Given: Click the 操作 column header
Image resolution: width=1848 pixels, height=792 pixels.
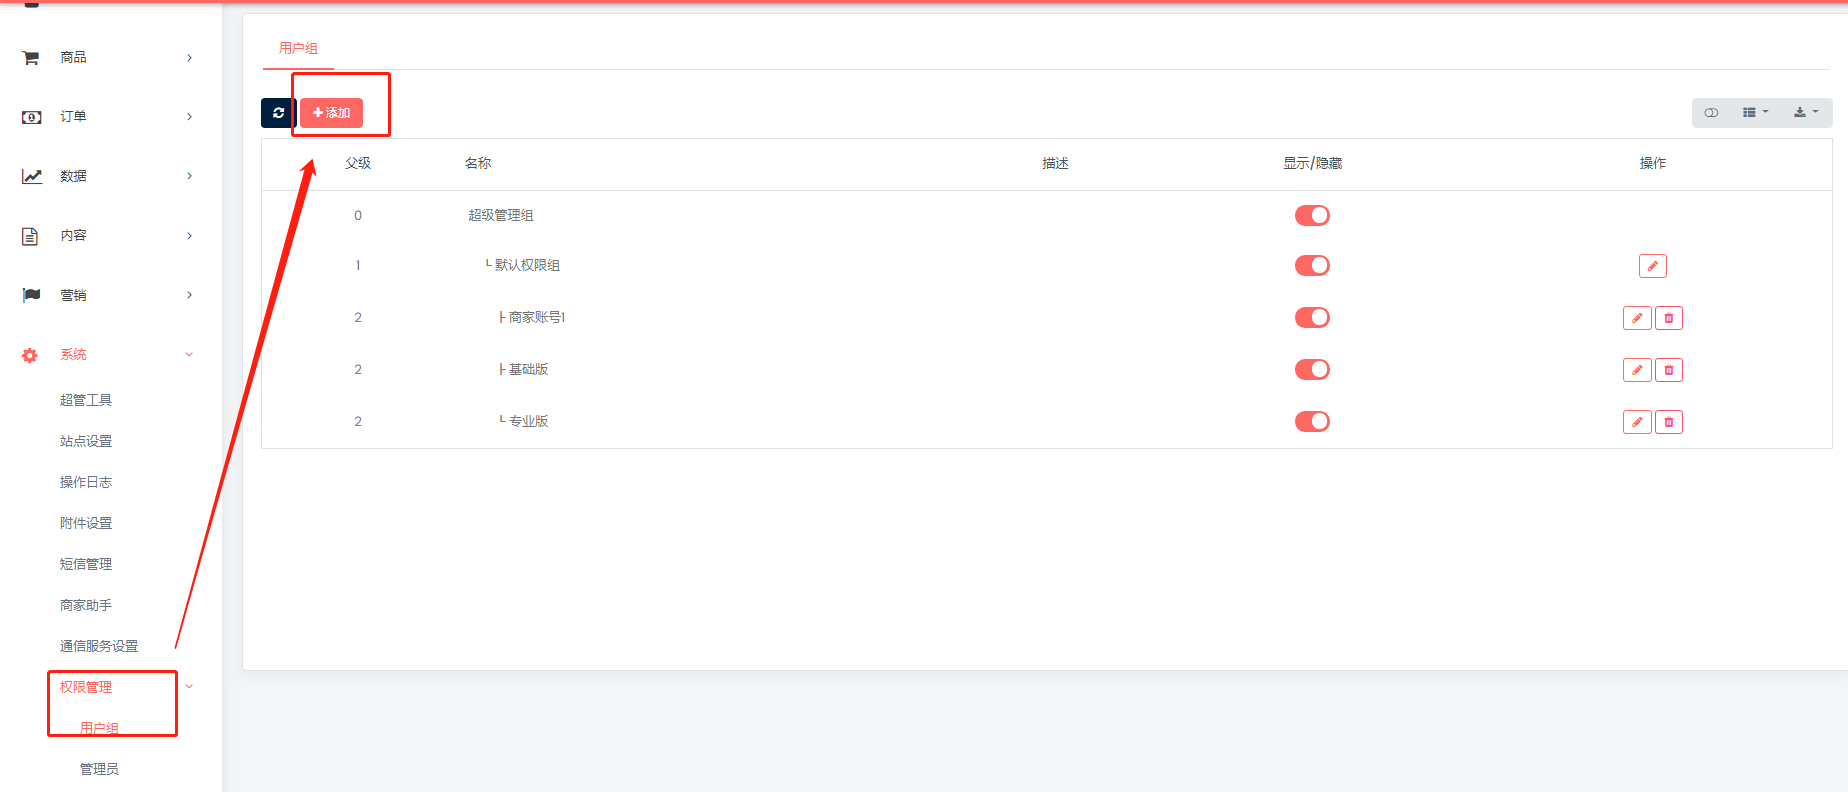Looking at the screenshot, I should 1653,163.
